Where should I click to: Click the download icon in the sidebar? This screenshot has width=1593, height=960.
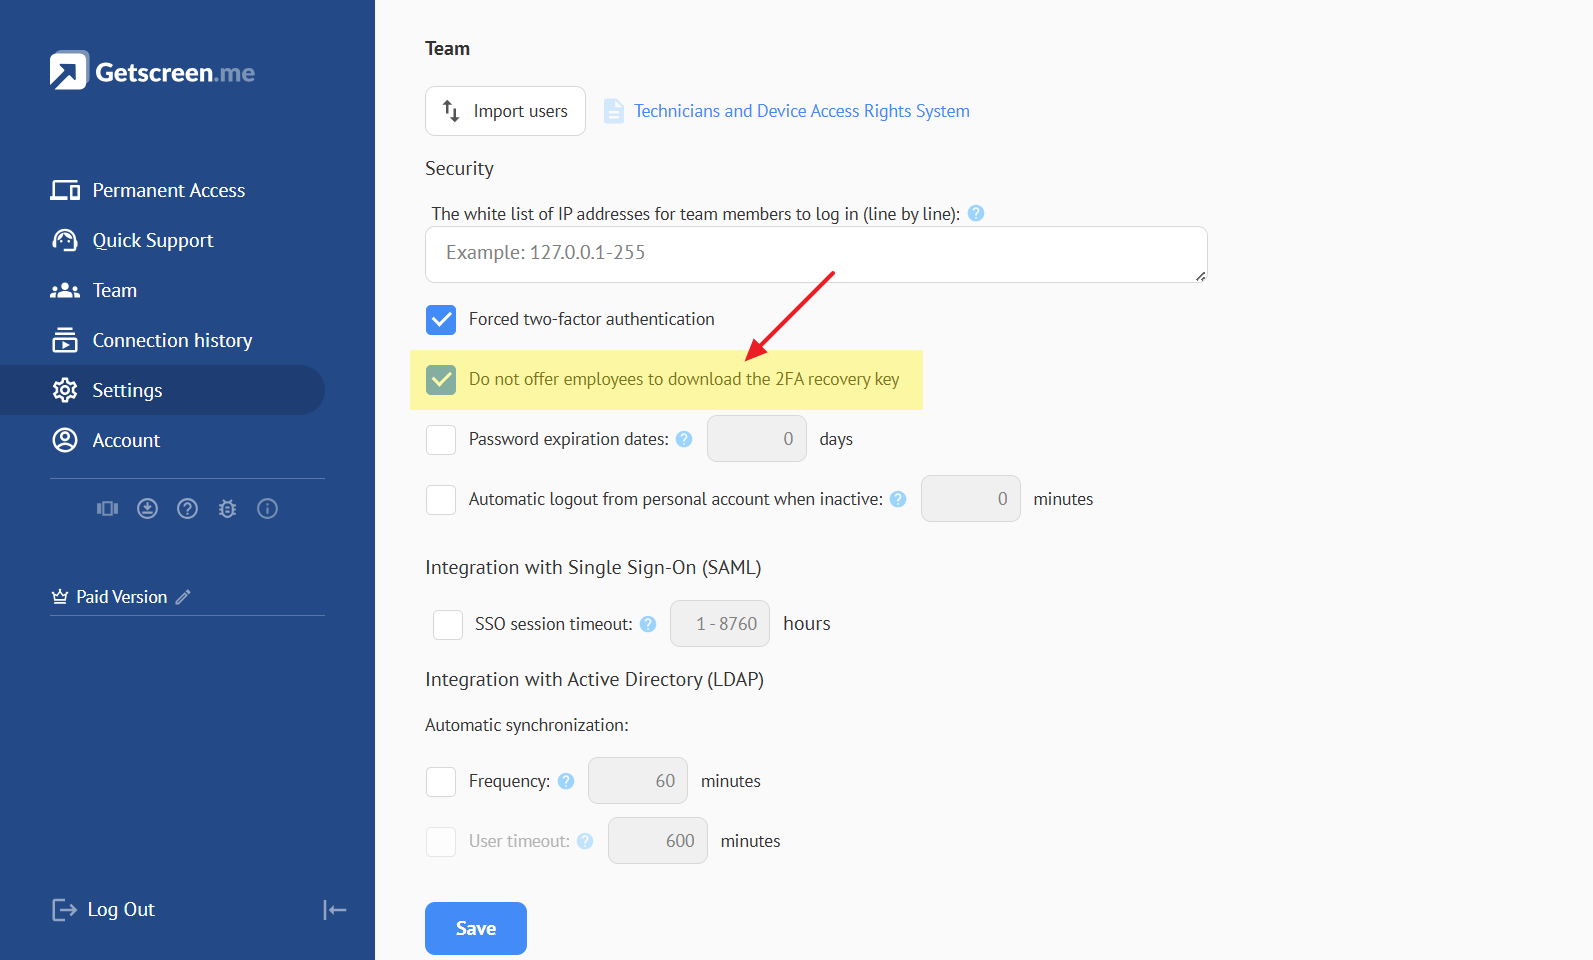tap(147, 509)
